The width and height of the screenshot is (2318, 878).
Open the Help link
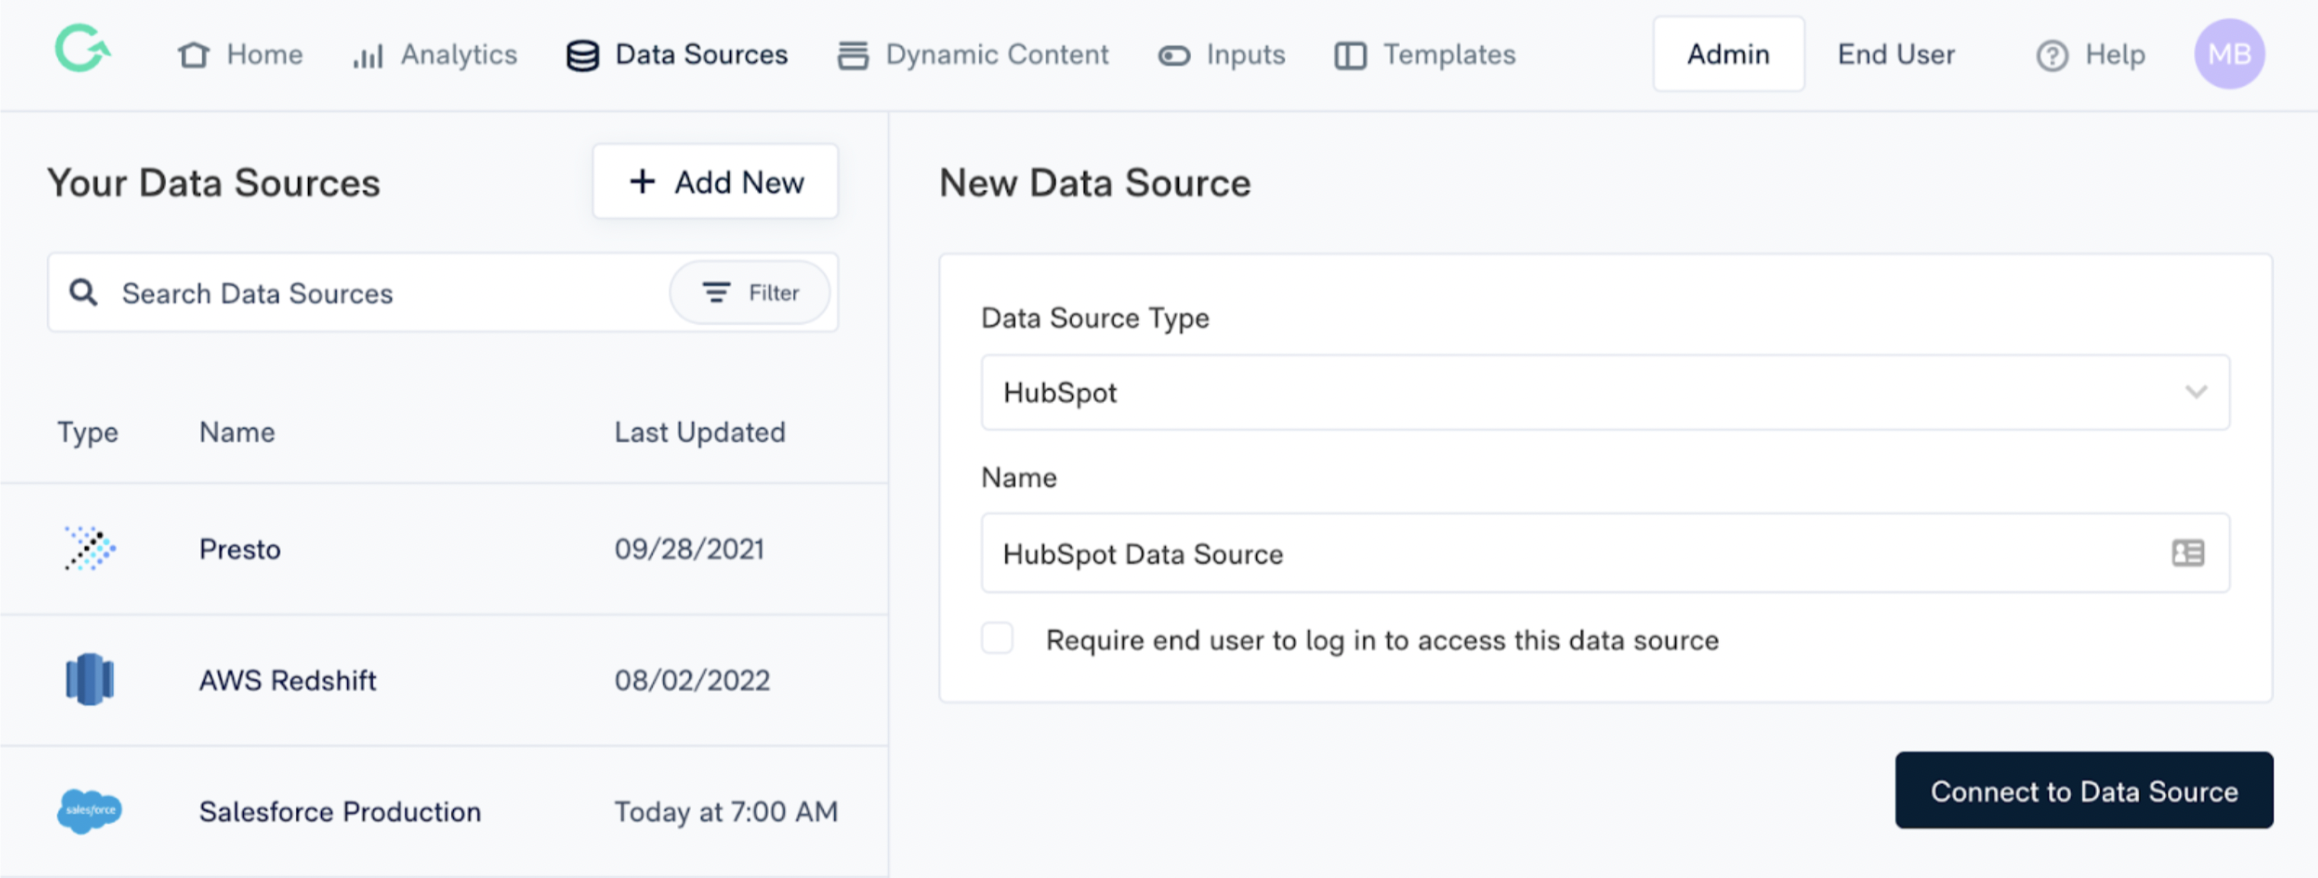tap(2090, 55)
